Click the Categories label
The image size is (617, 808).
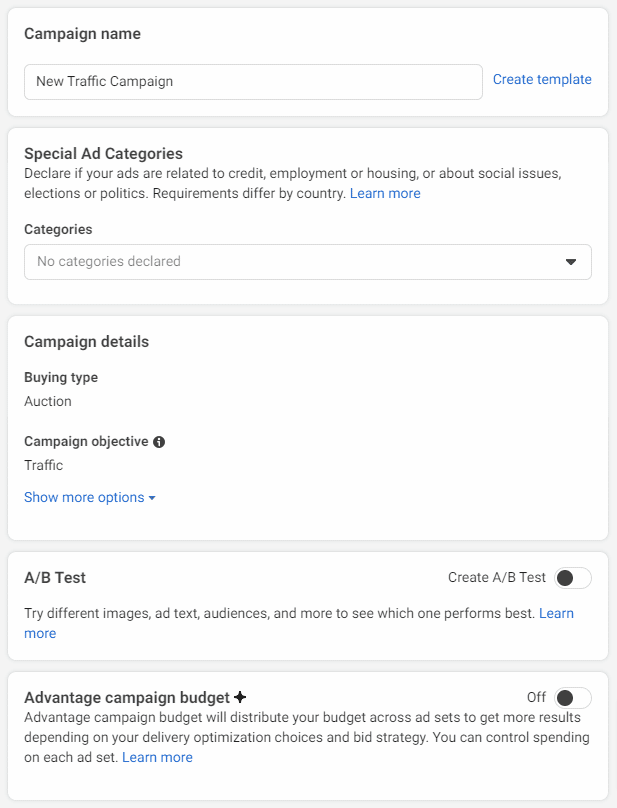click(x=58, y=229)
